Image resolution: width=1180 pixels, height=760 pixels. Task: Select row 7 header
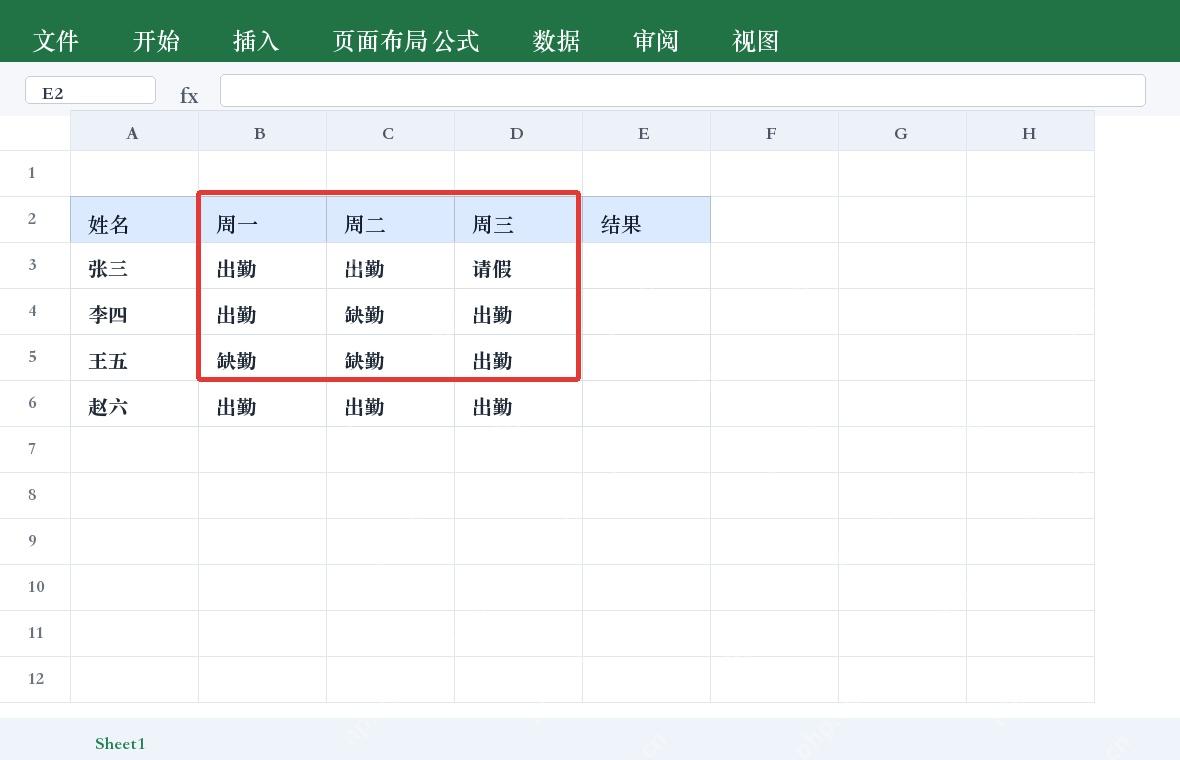(35, 449)
